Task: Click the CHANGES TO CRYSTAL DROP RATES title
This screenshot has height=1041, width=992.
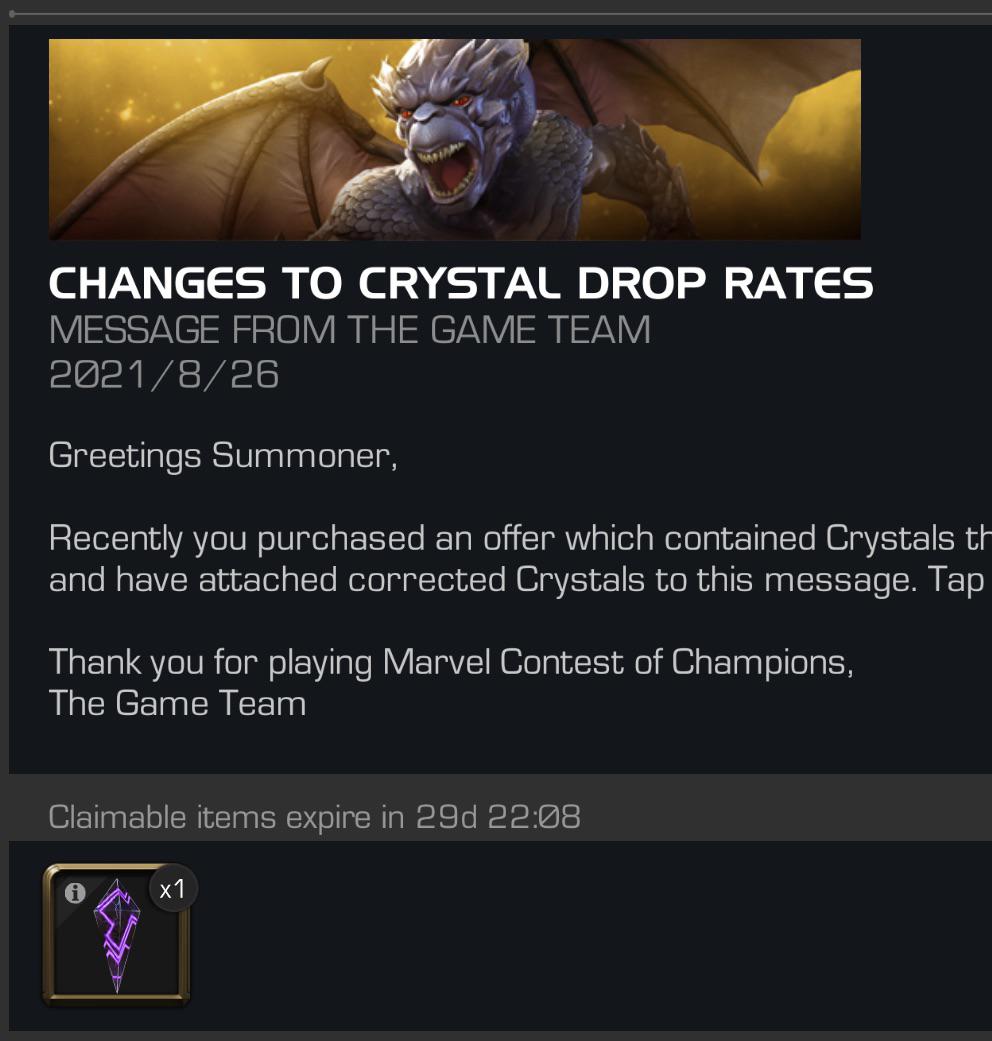Action: pyautogui.click(x=461, y=283)
